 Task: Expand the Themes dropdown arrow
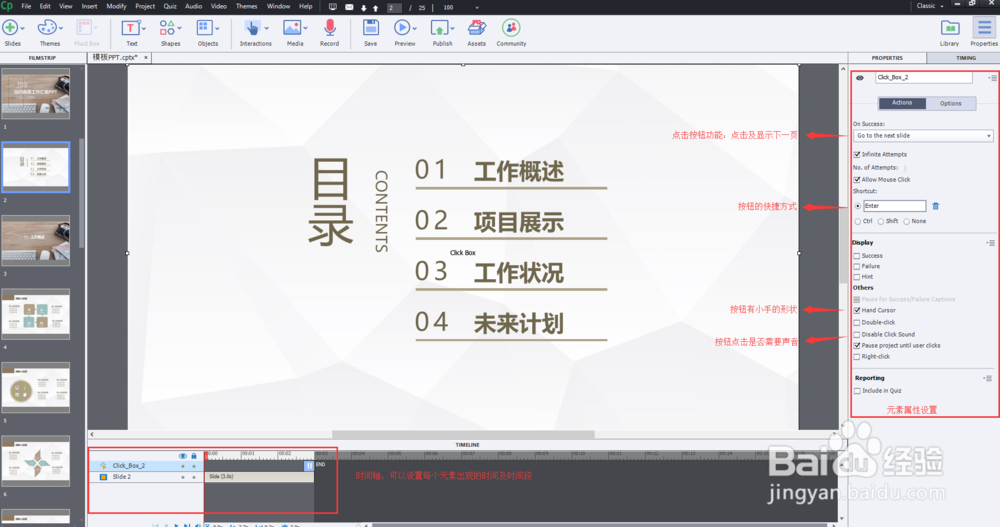61,29
